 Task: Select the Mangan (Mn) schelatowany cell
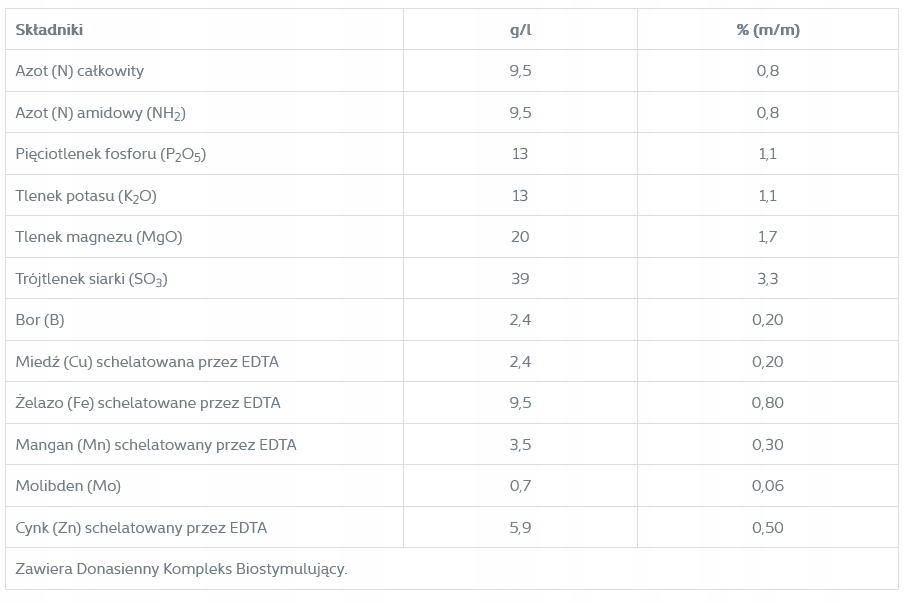[156, 445]
